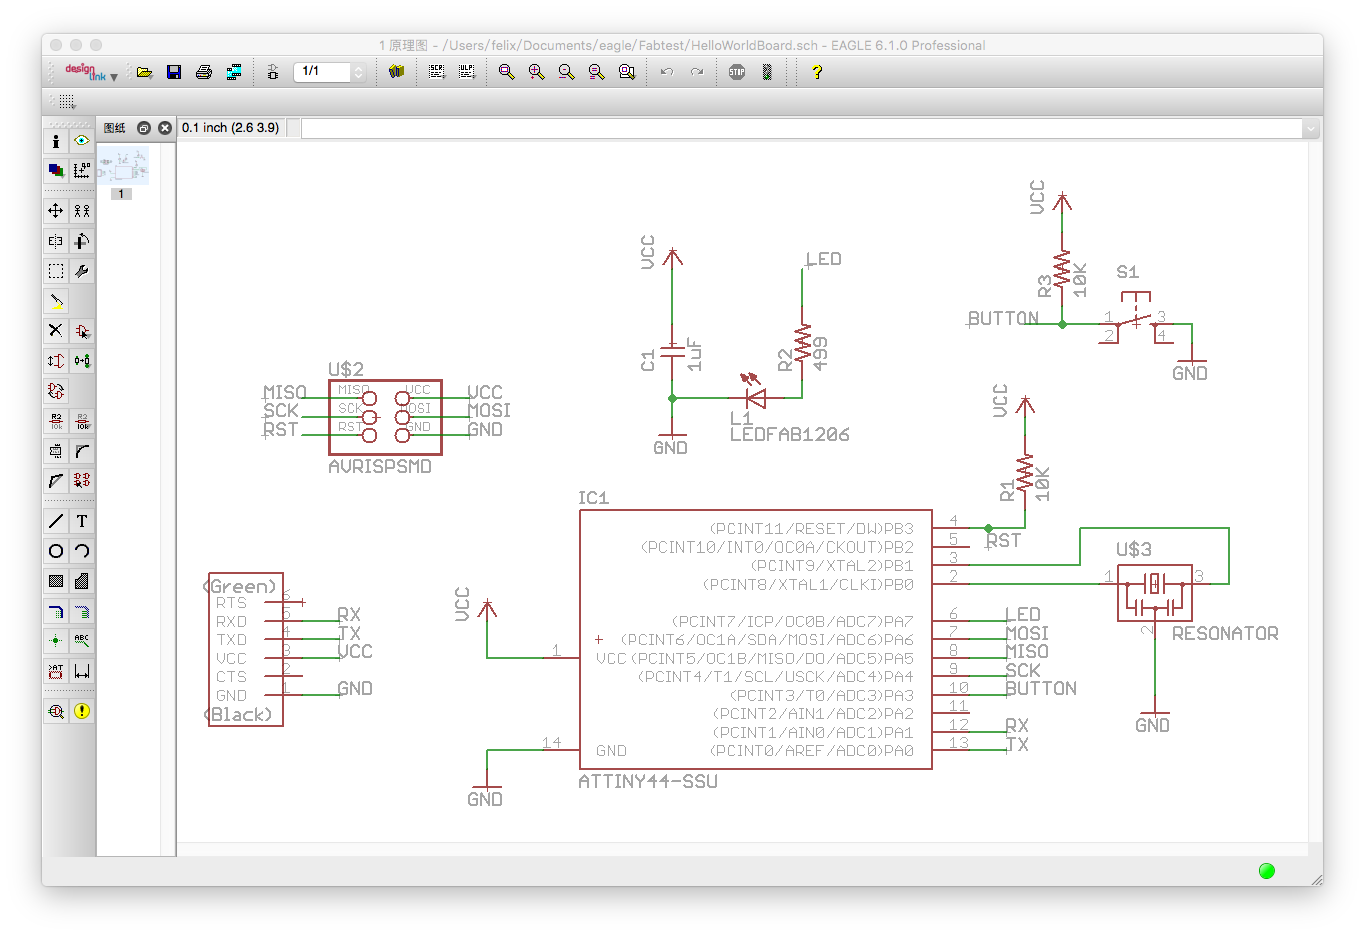Click the Open file toolbar icon
Image resolution: width=1365 pixels, height=936 pixels.
click(x=144, y=72)
